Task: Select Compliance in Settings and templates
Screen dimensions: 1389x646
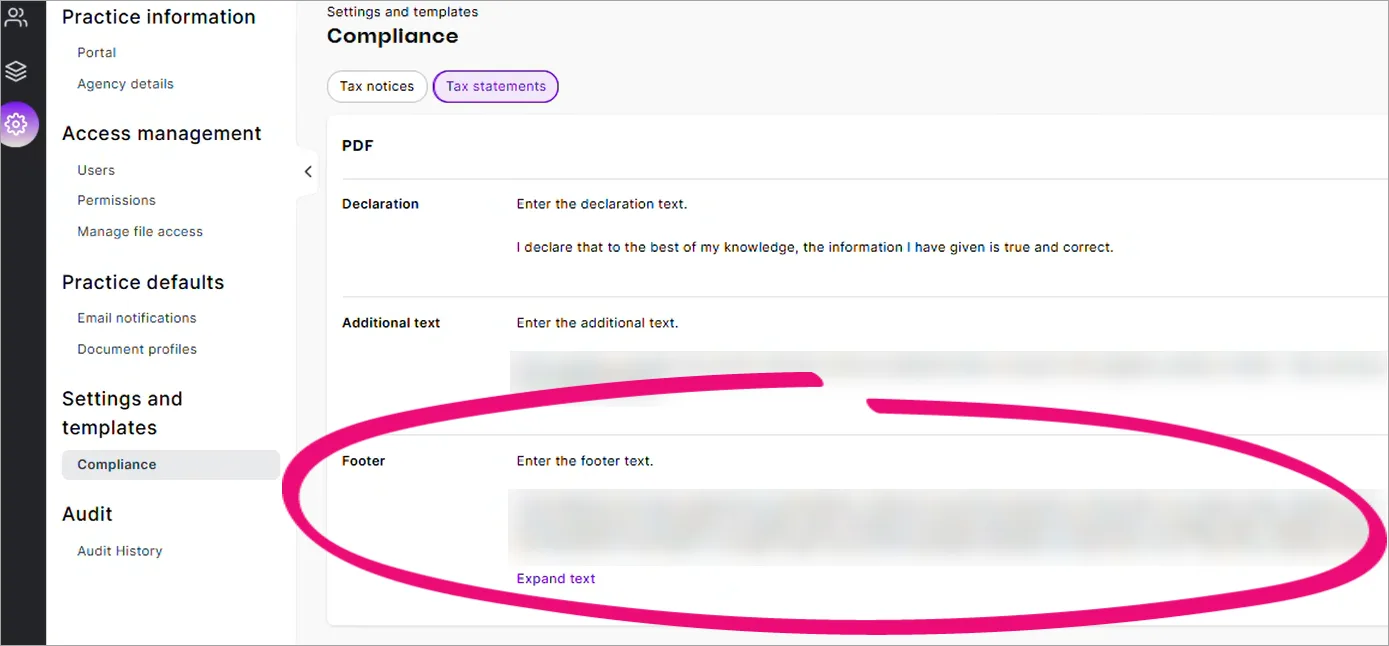Action: 116,464
